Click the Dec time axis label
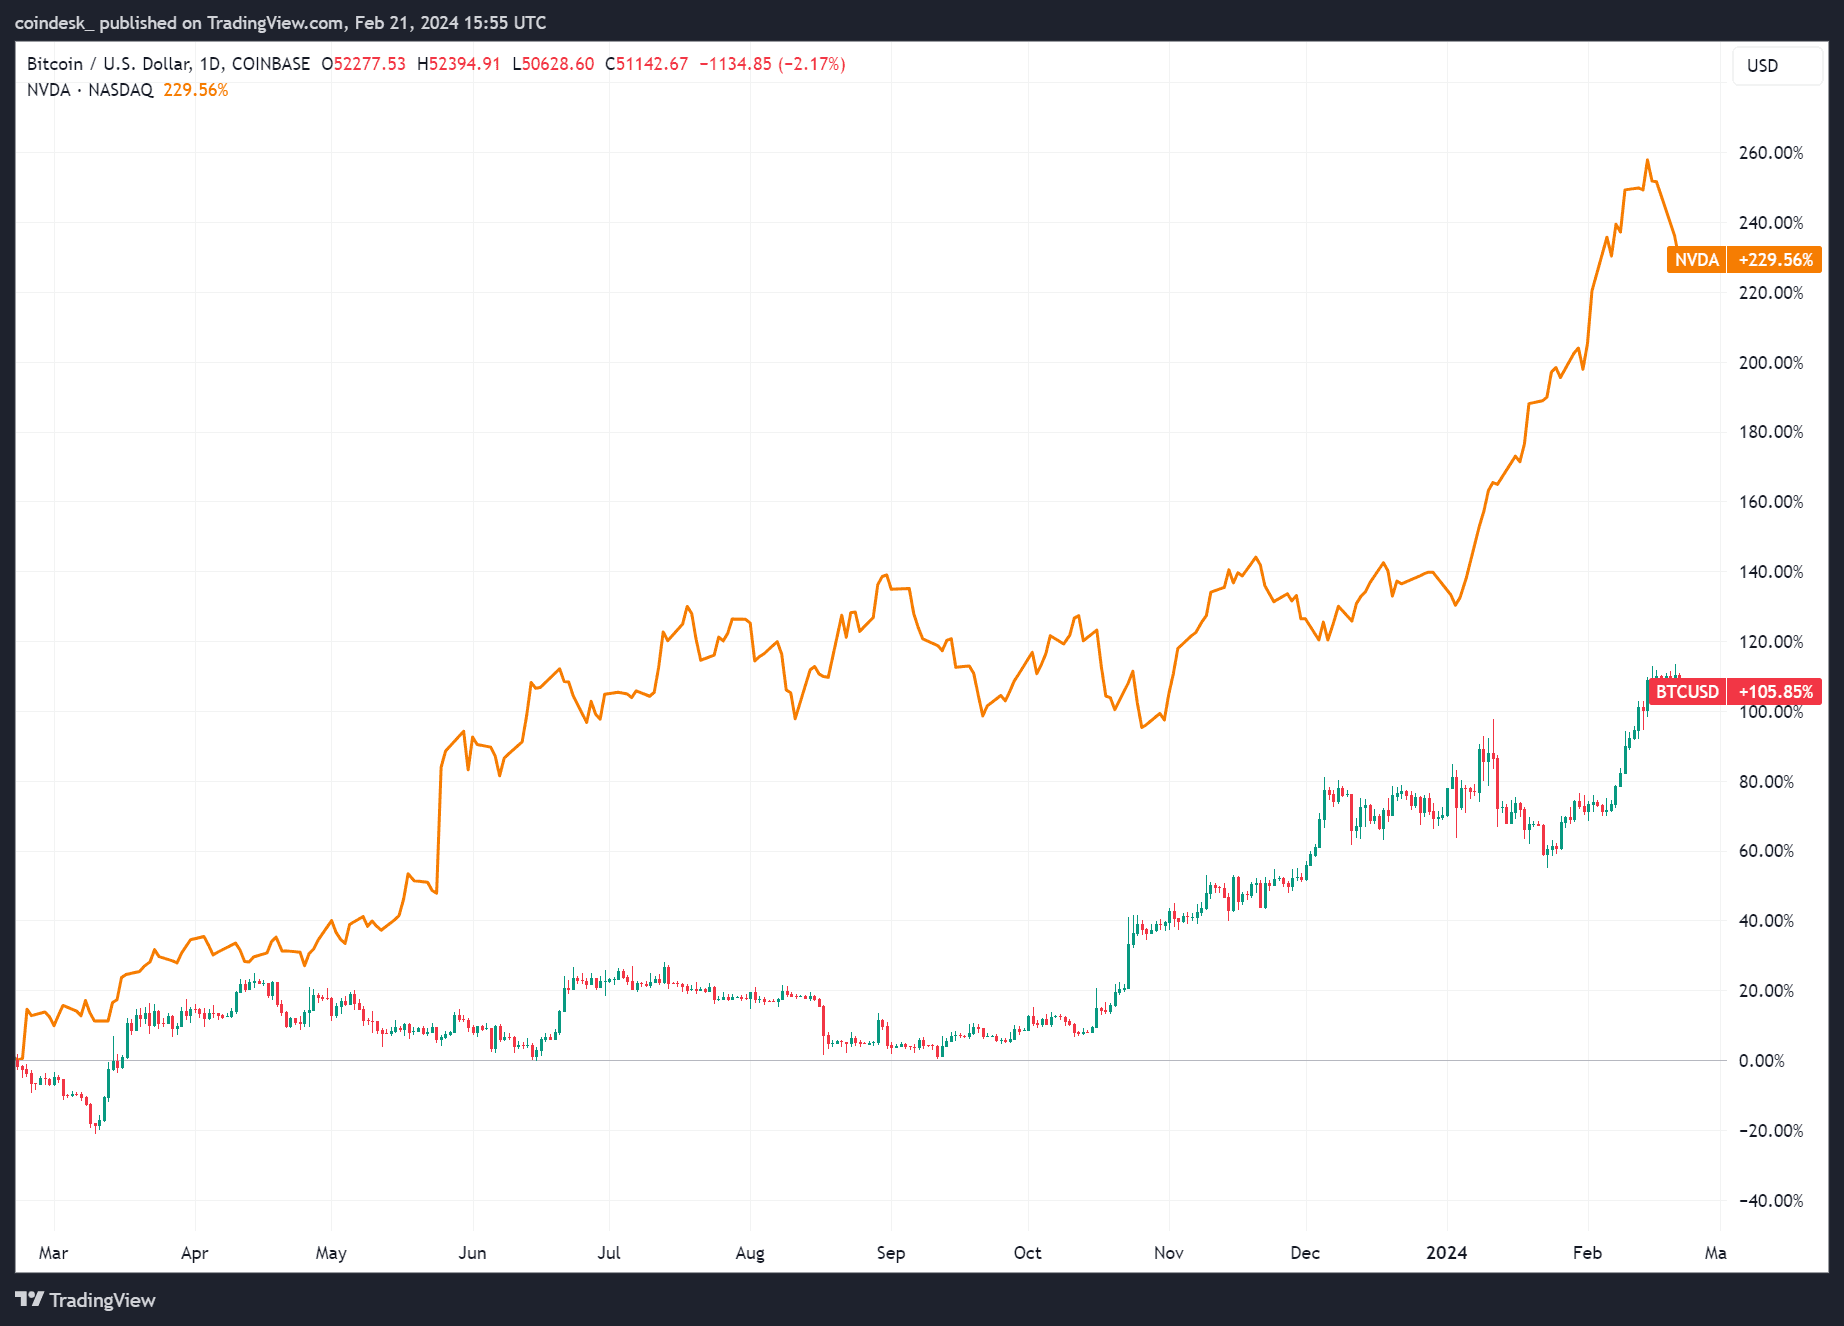The image size is (1844, 1326). (x=1305, y=1253)
